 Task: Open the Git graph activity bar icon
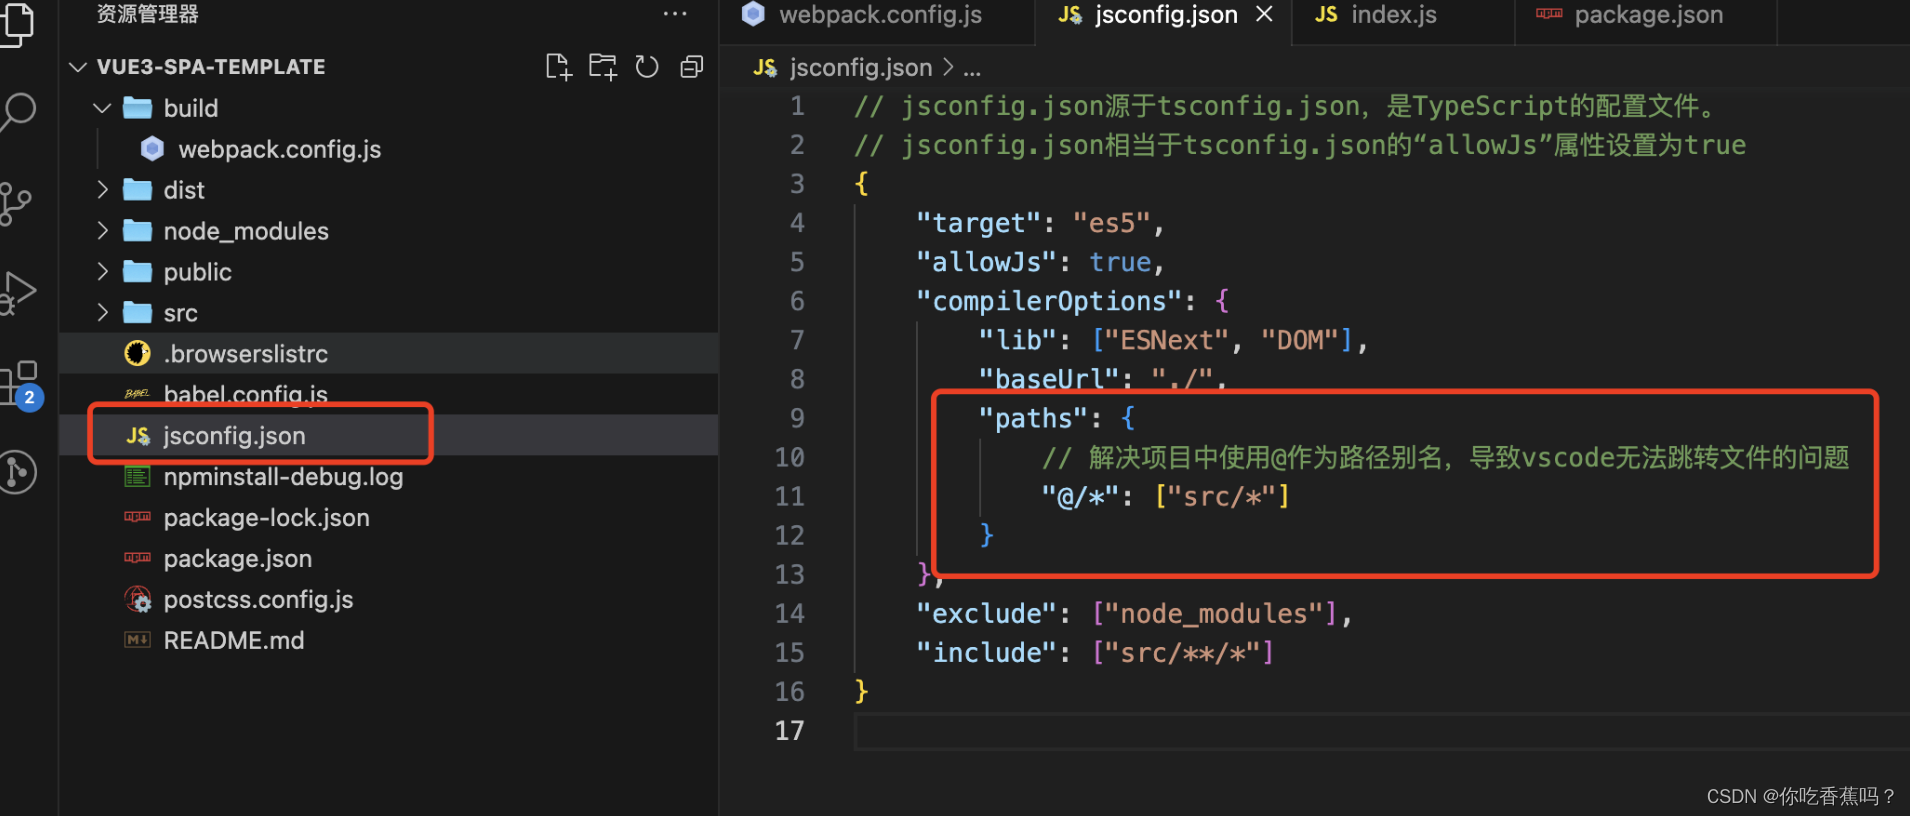tap(18, 472)
